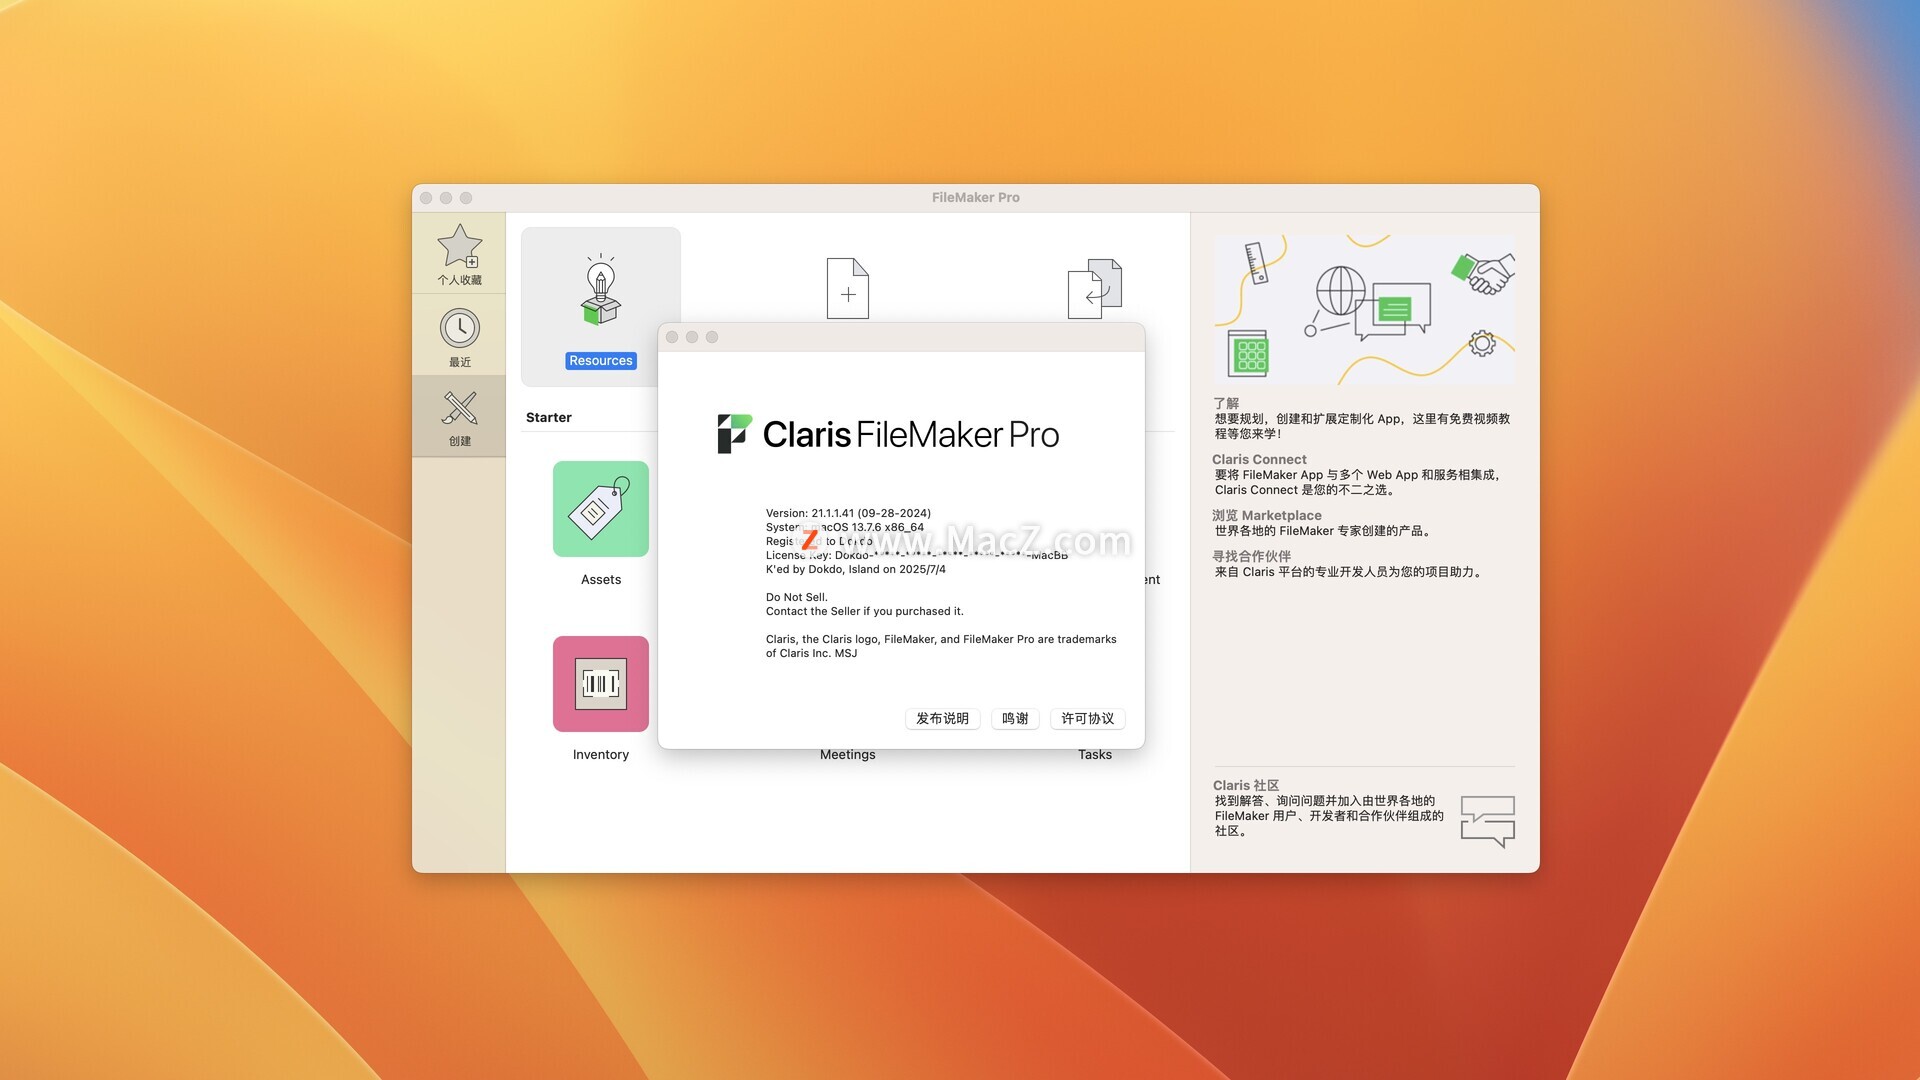Open the 了解 learn link

(1226, 403)
